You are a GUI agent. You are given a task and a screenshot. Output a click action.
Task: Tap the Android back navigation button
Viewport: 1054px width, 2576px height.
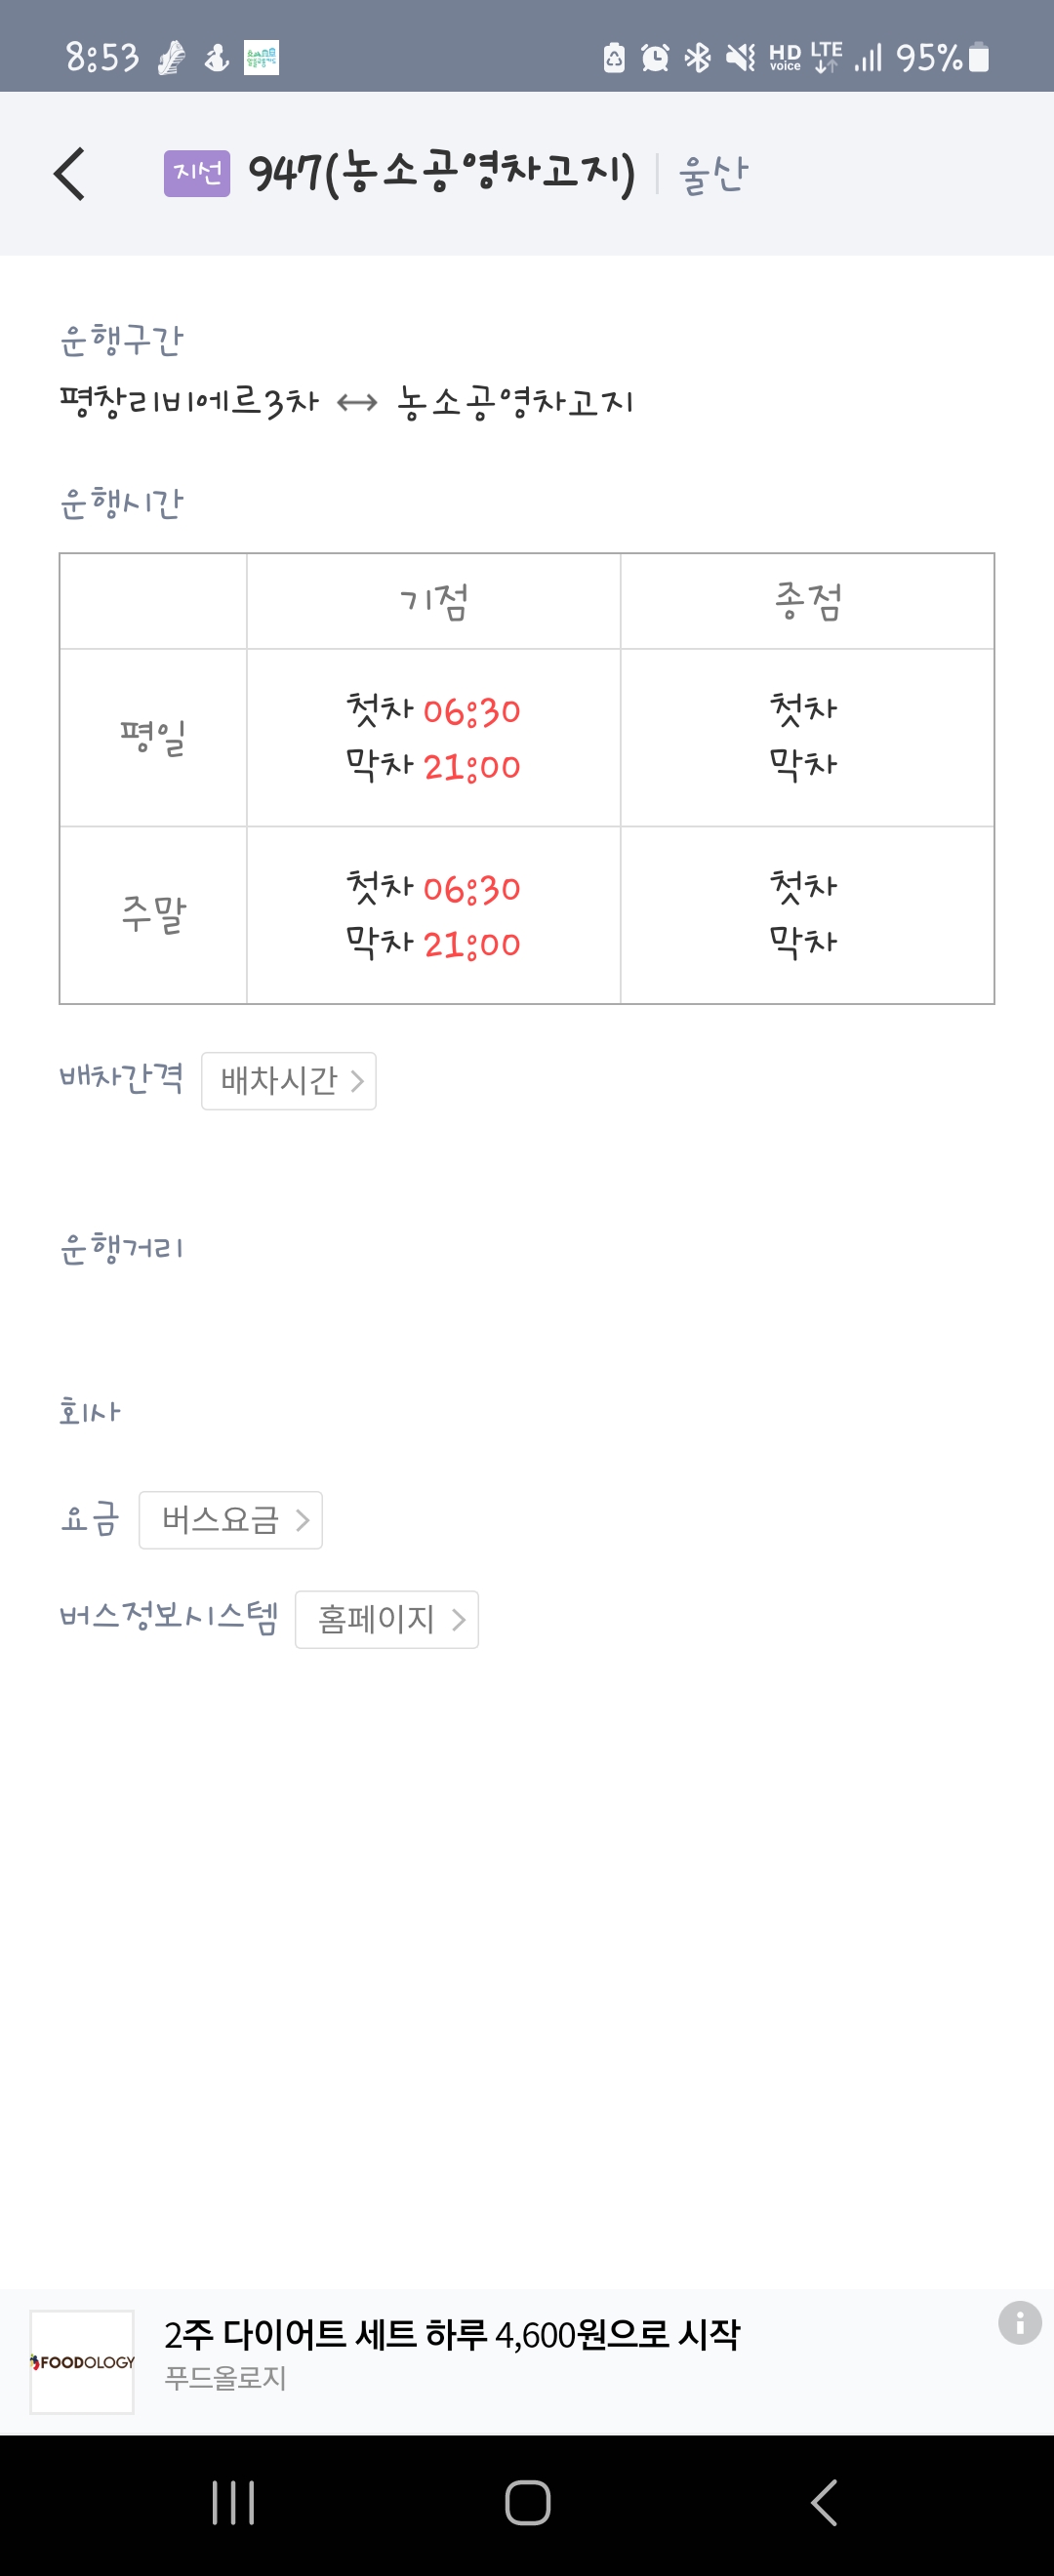pyautogui.click(x=823, y=2503)
